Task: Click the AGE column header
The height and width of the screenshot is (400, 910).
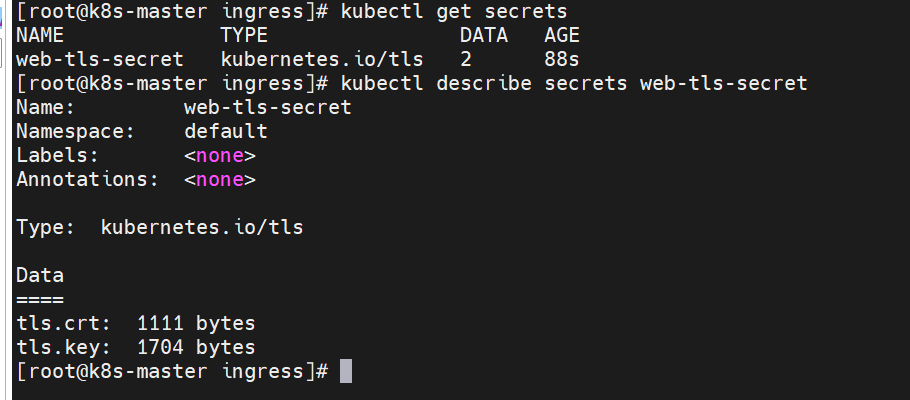Action: click(x=562, y=35)
